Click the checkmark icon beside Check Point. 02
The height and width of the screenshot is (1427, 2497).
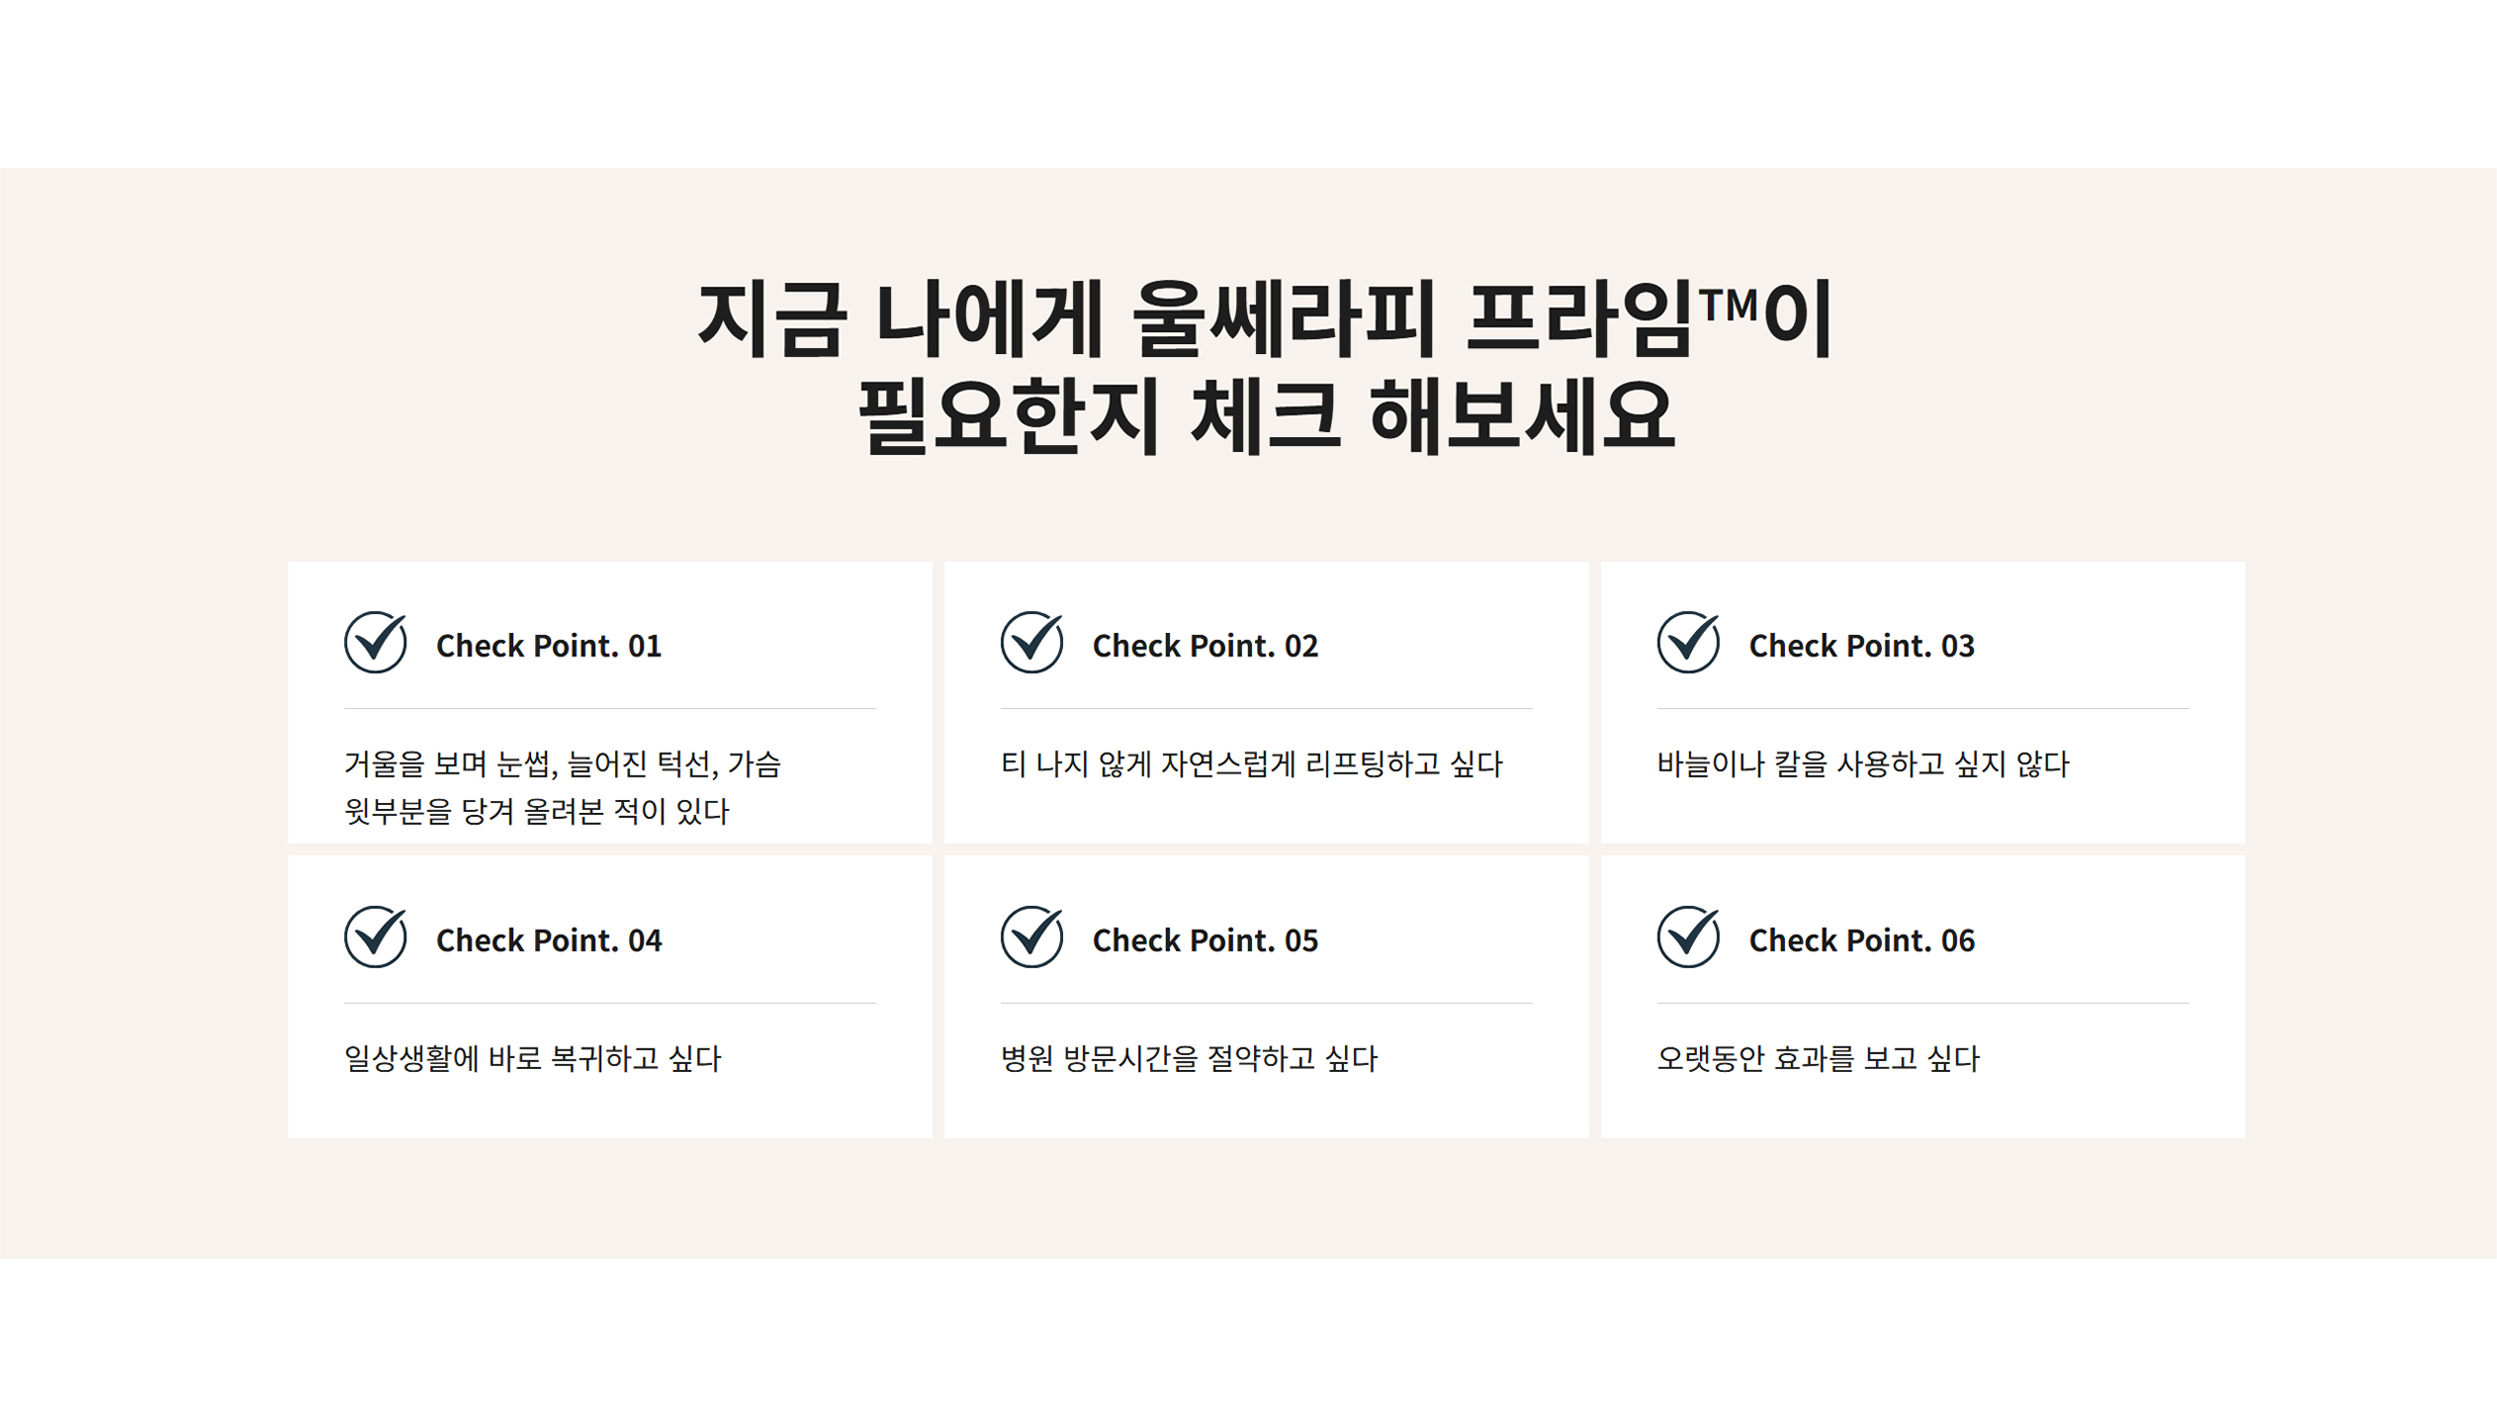tap(1031, 643)
